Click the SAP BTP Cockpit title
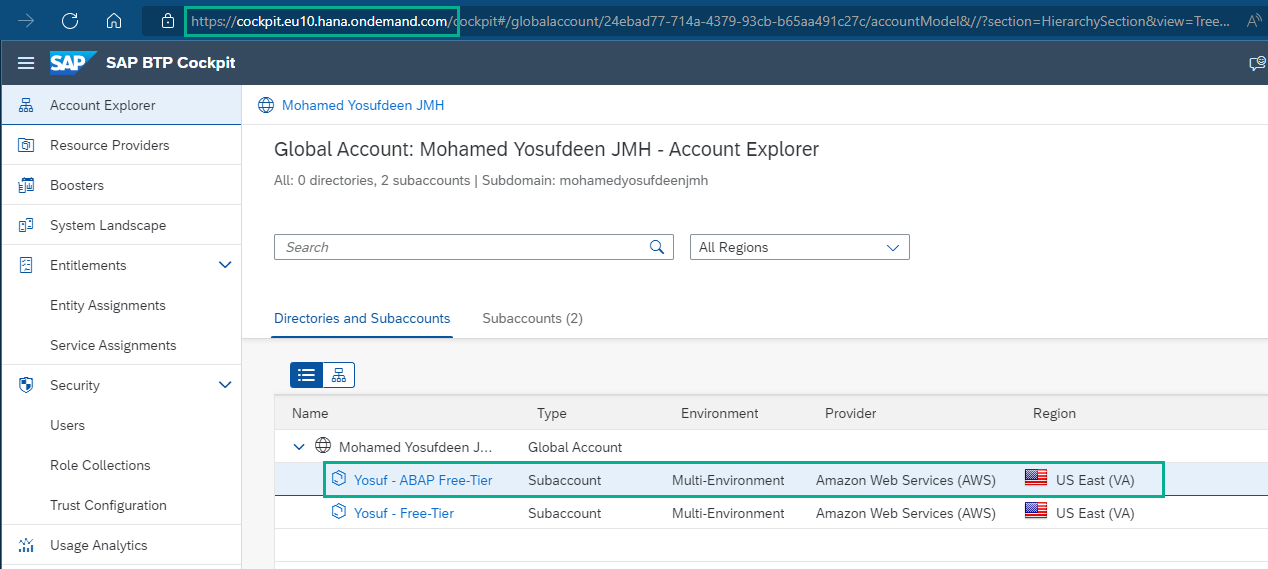Viewport: 1268px width, 569px height. tap(171, 63)
